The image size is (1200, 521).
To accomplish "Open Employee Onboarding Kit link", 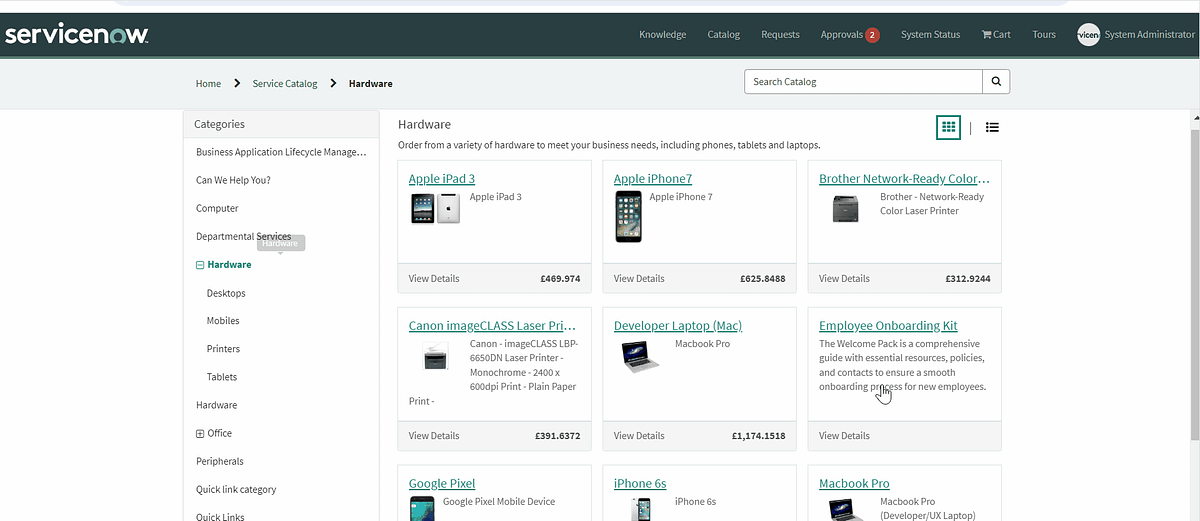I will pos(888,326).
